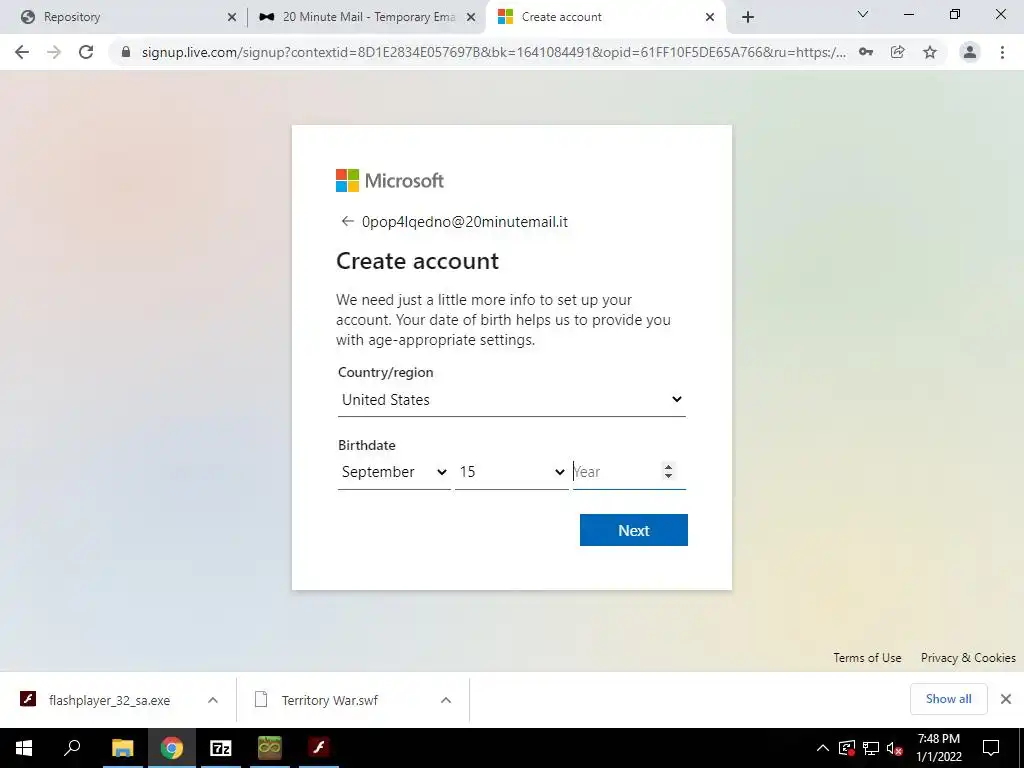This screenshot has height=768, width=1024.
Task: Close the 20 Minute Mail tab
Action: tap(471, 17)
